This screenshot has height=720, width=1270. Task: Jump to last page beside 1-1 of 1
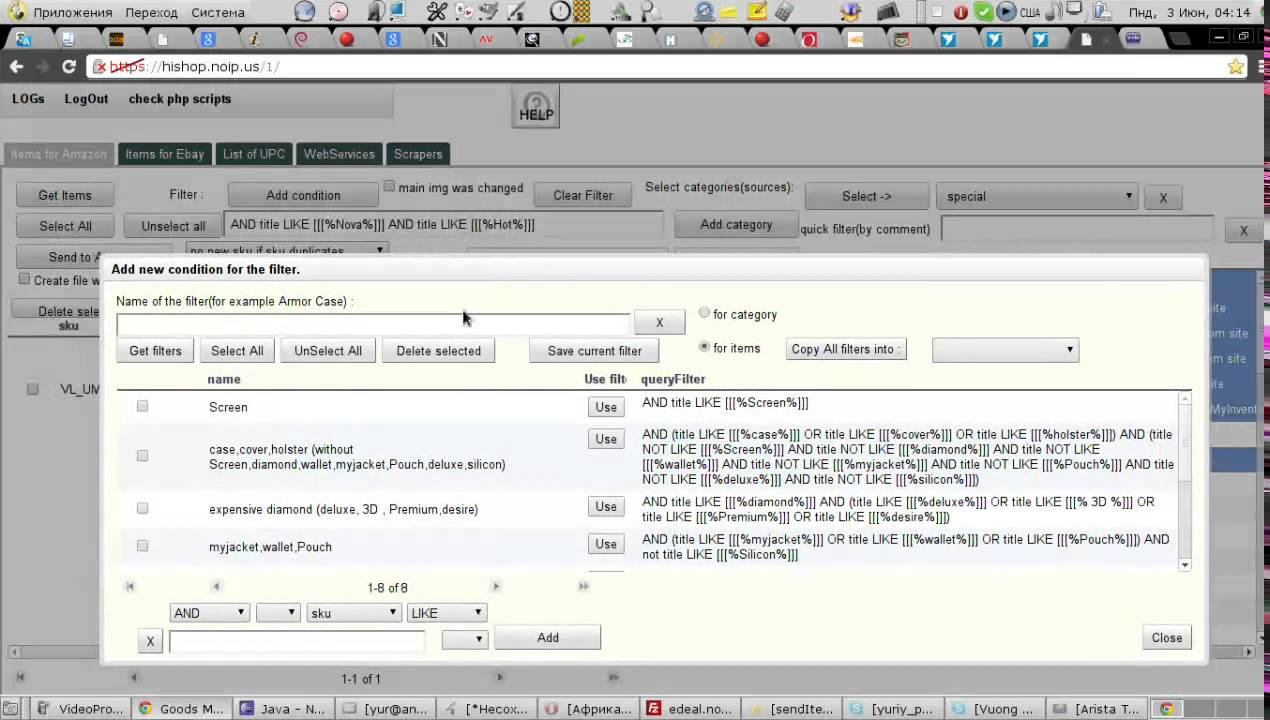(x=613, y=678)
